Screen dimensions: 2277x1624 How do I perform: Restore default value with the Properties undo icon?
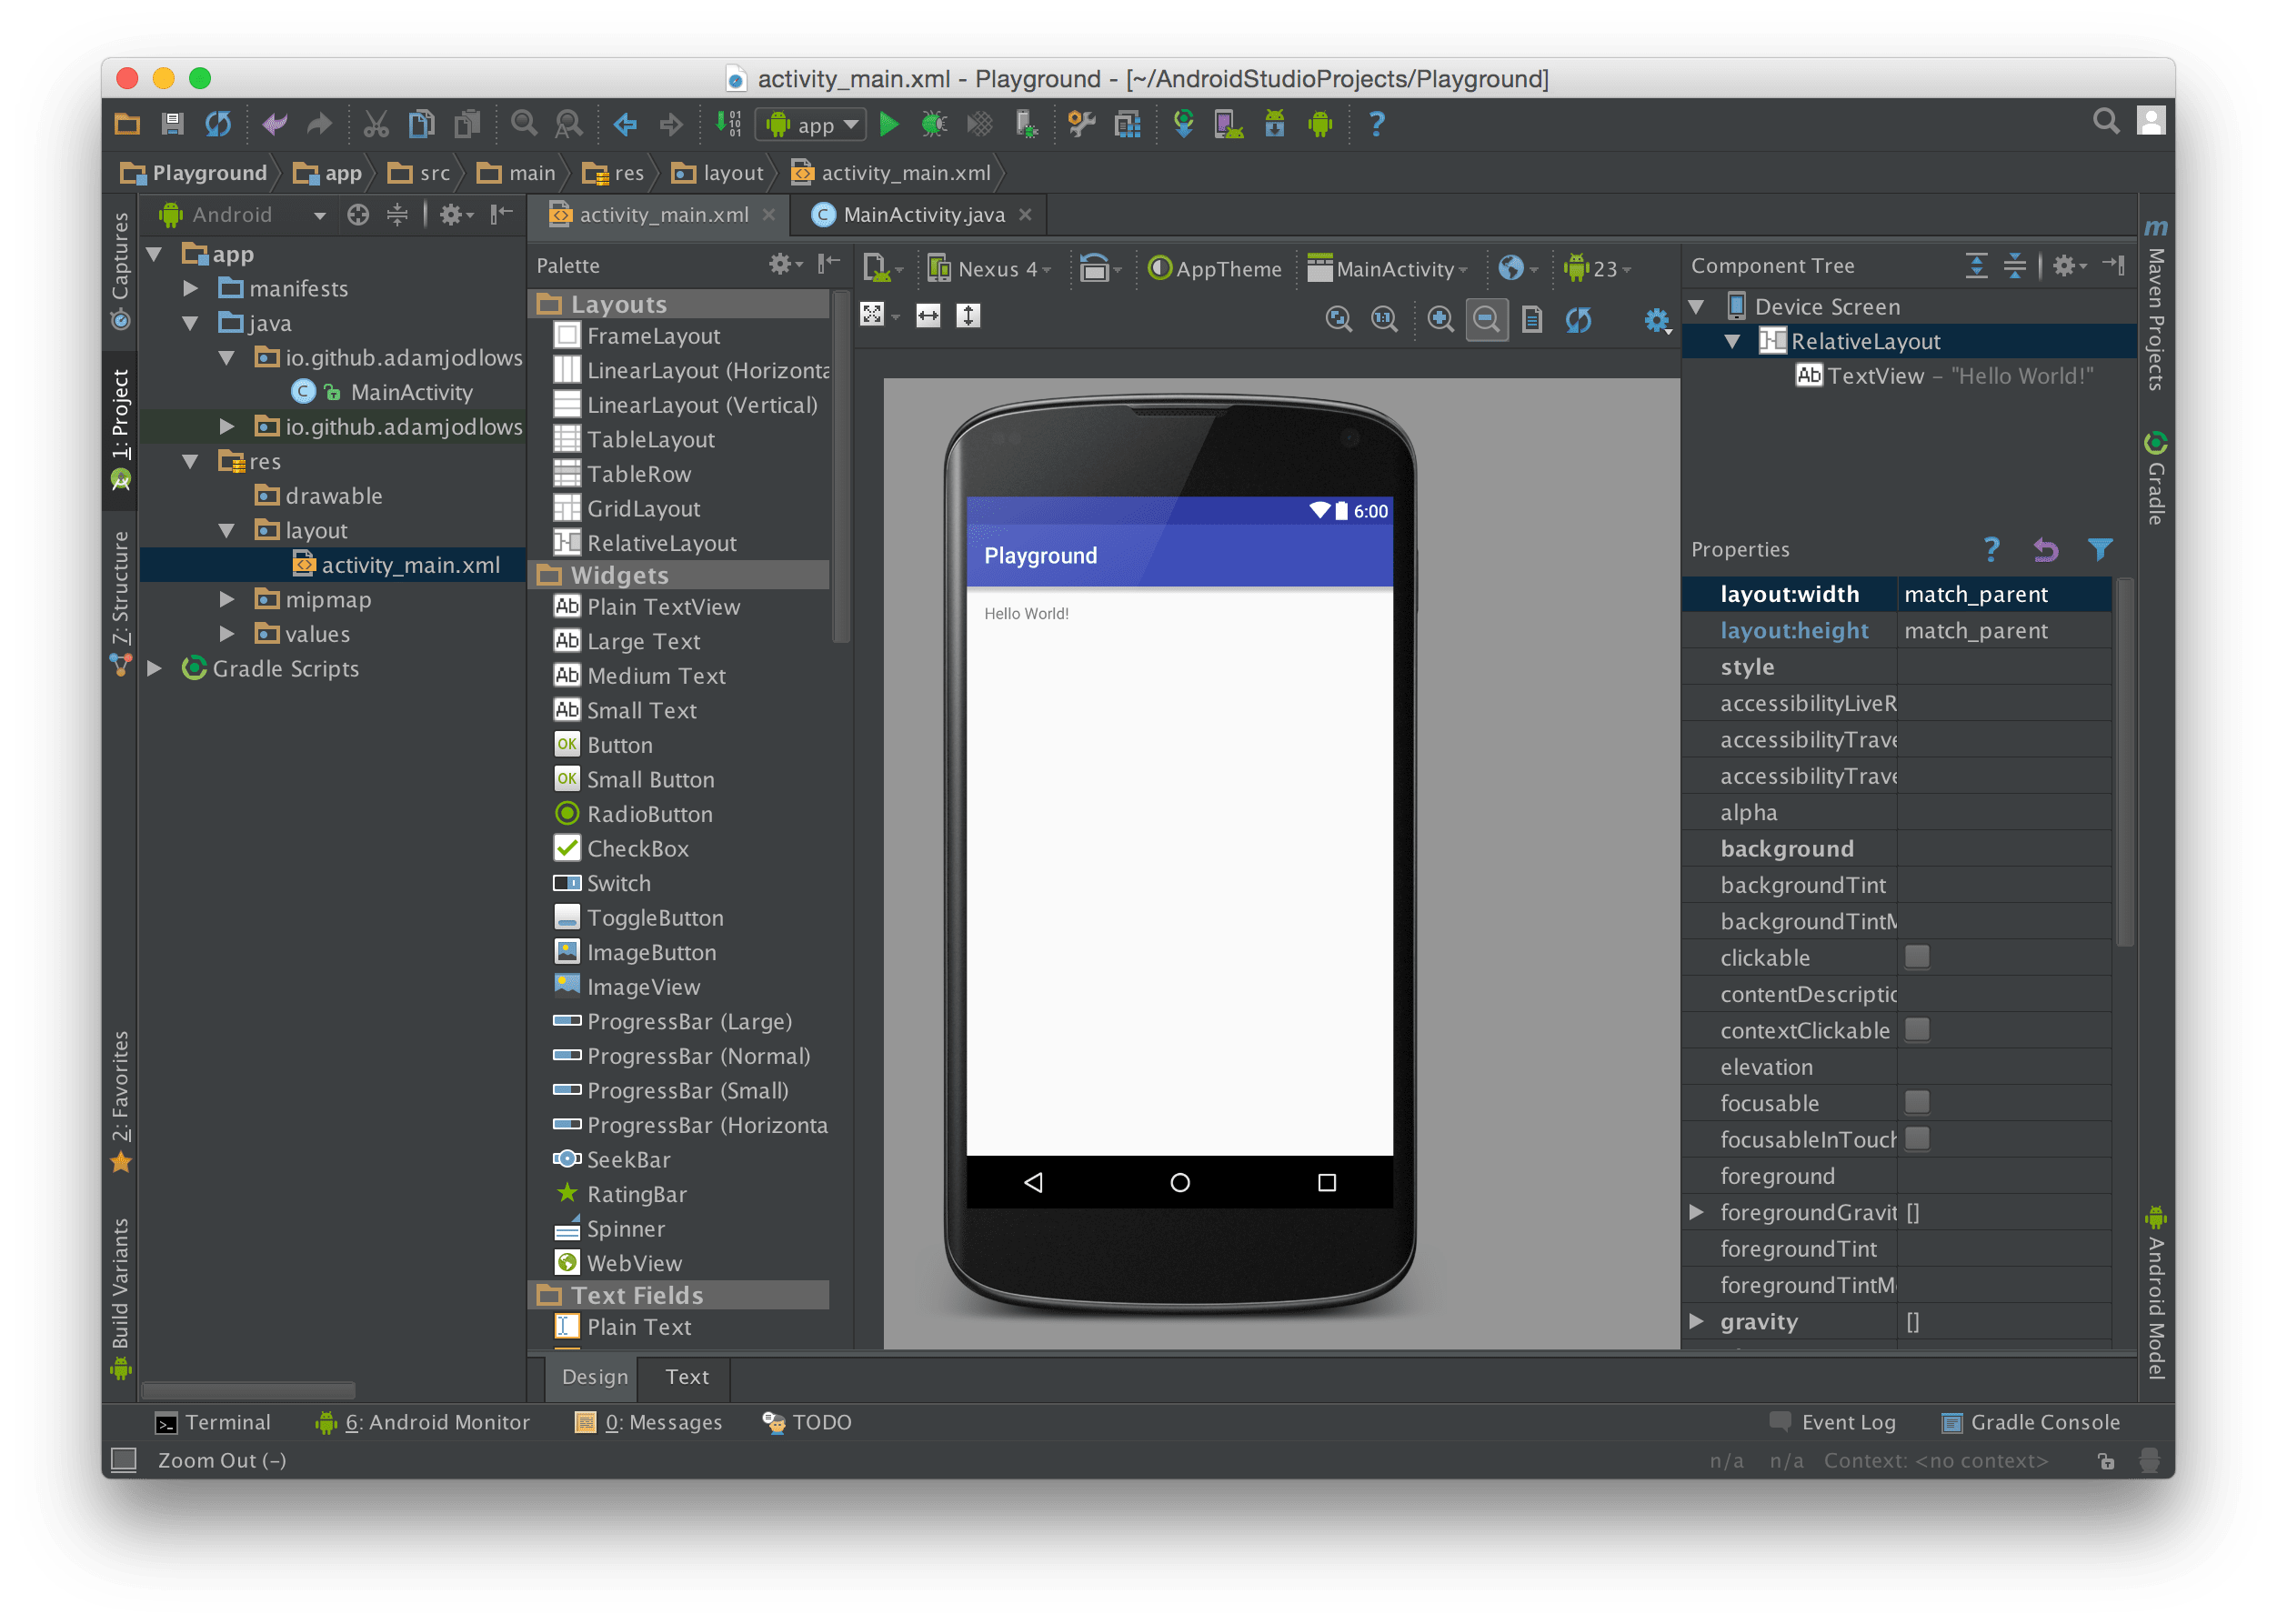pos(2045,549)
